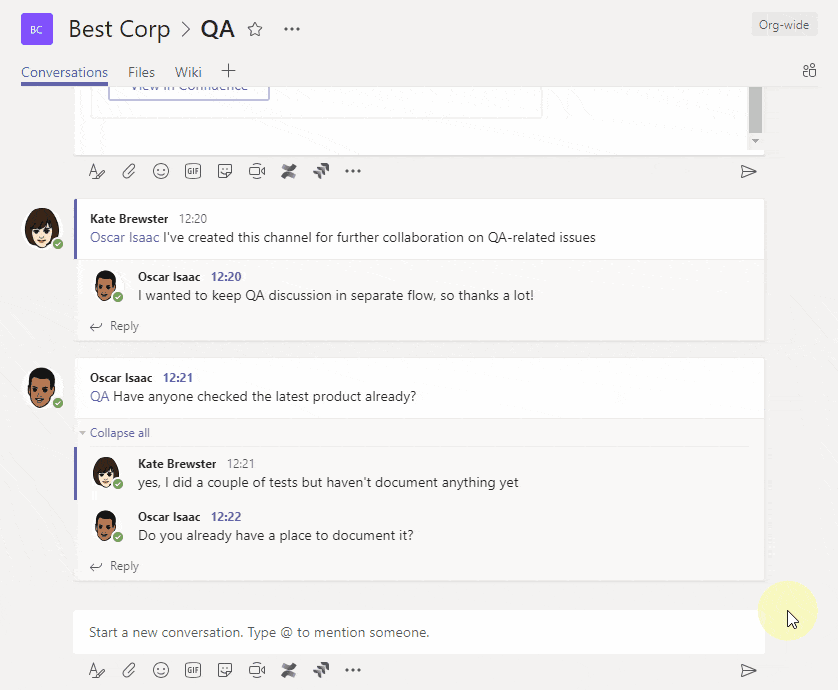Send new conversation with bottom arrow icon

(x=748, y=670)
